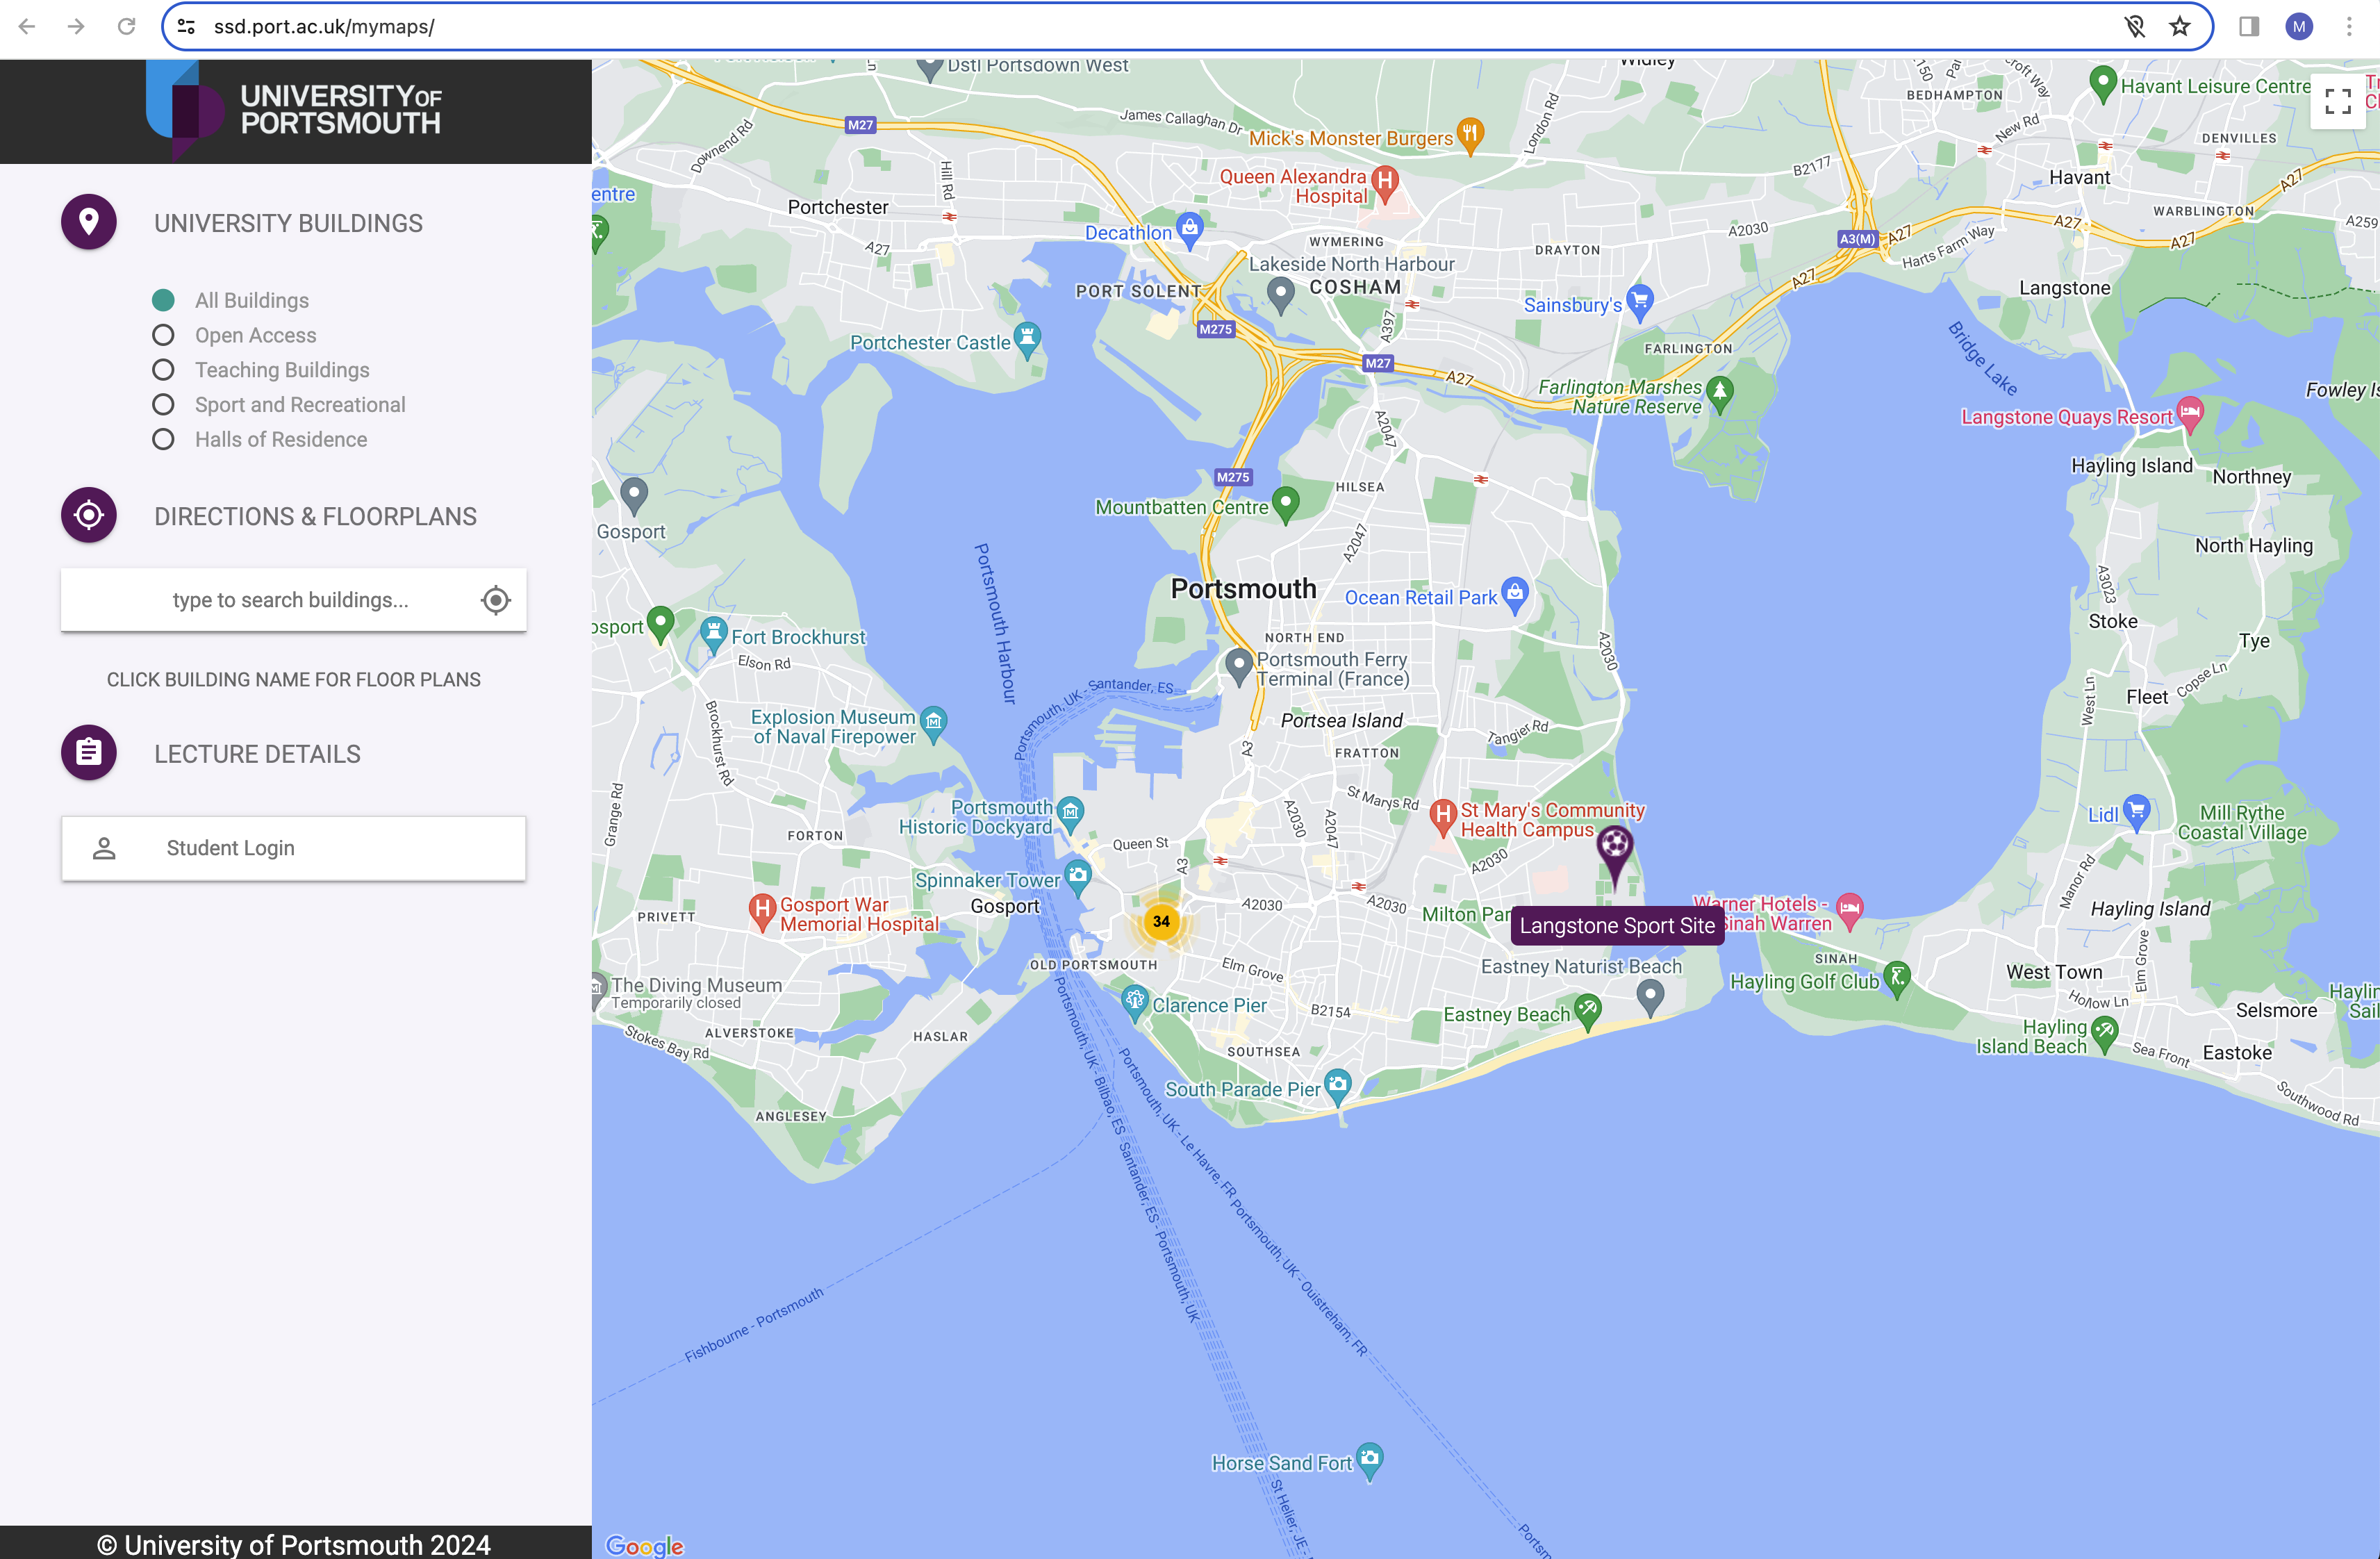Select the Teaching Buildings radio button
The width and height of the screenshot is (2380, 1559).
[163, 370]
